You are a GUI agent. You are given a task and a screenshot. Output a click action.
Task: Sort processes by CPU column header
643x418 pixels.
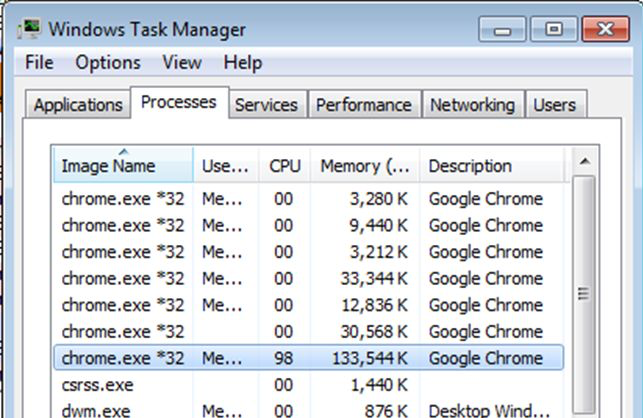coord(285,166)
